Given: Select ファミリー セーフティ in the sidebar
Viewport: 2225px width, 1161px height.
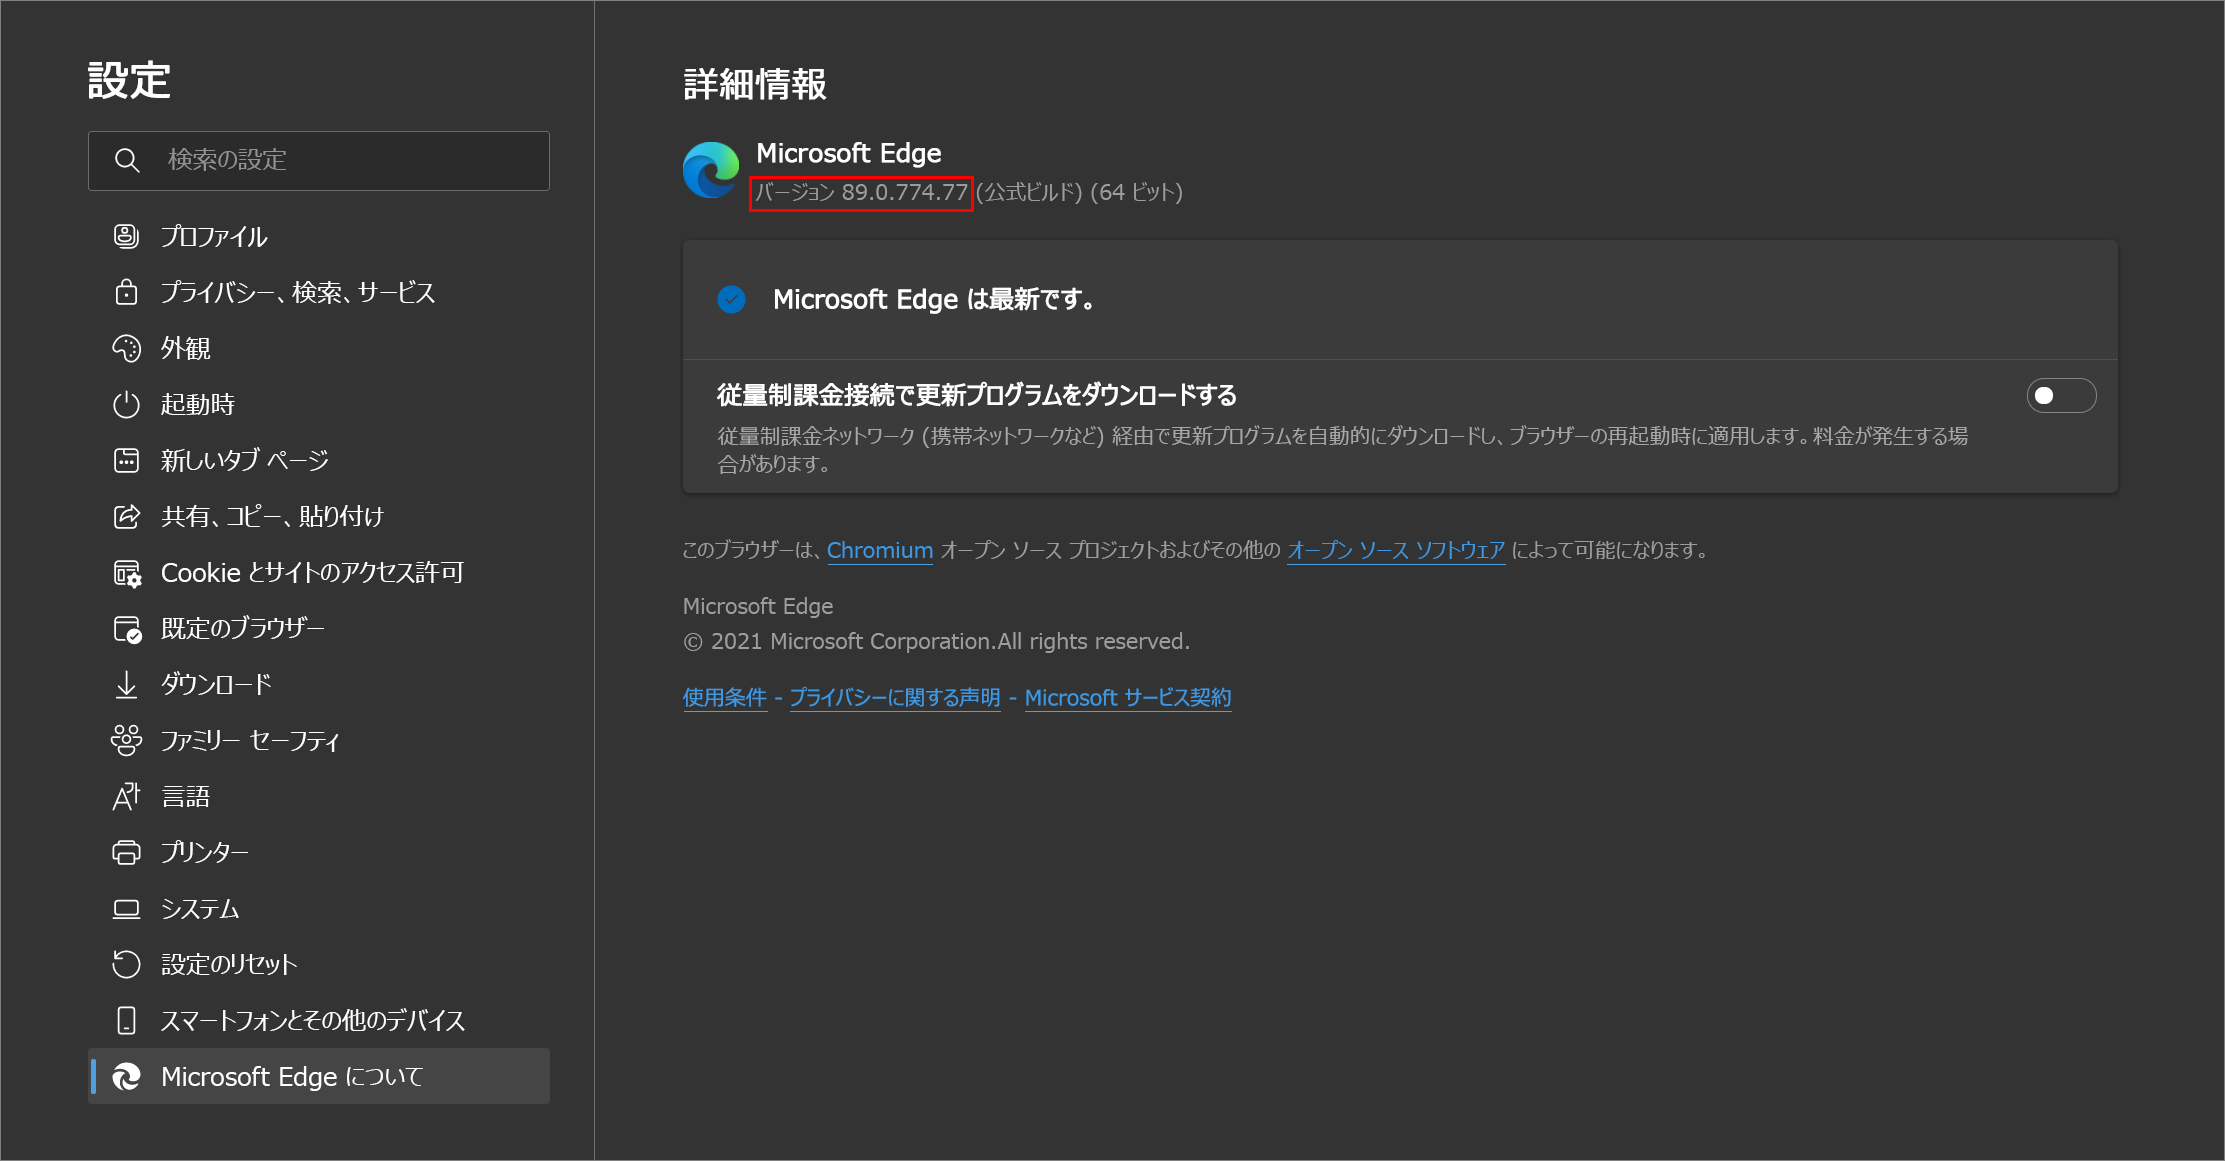Looking at the screenshot, I should pos(319,740).
